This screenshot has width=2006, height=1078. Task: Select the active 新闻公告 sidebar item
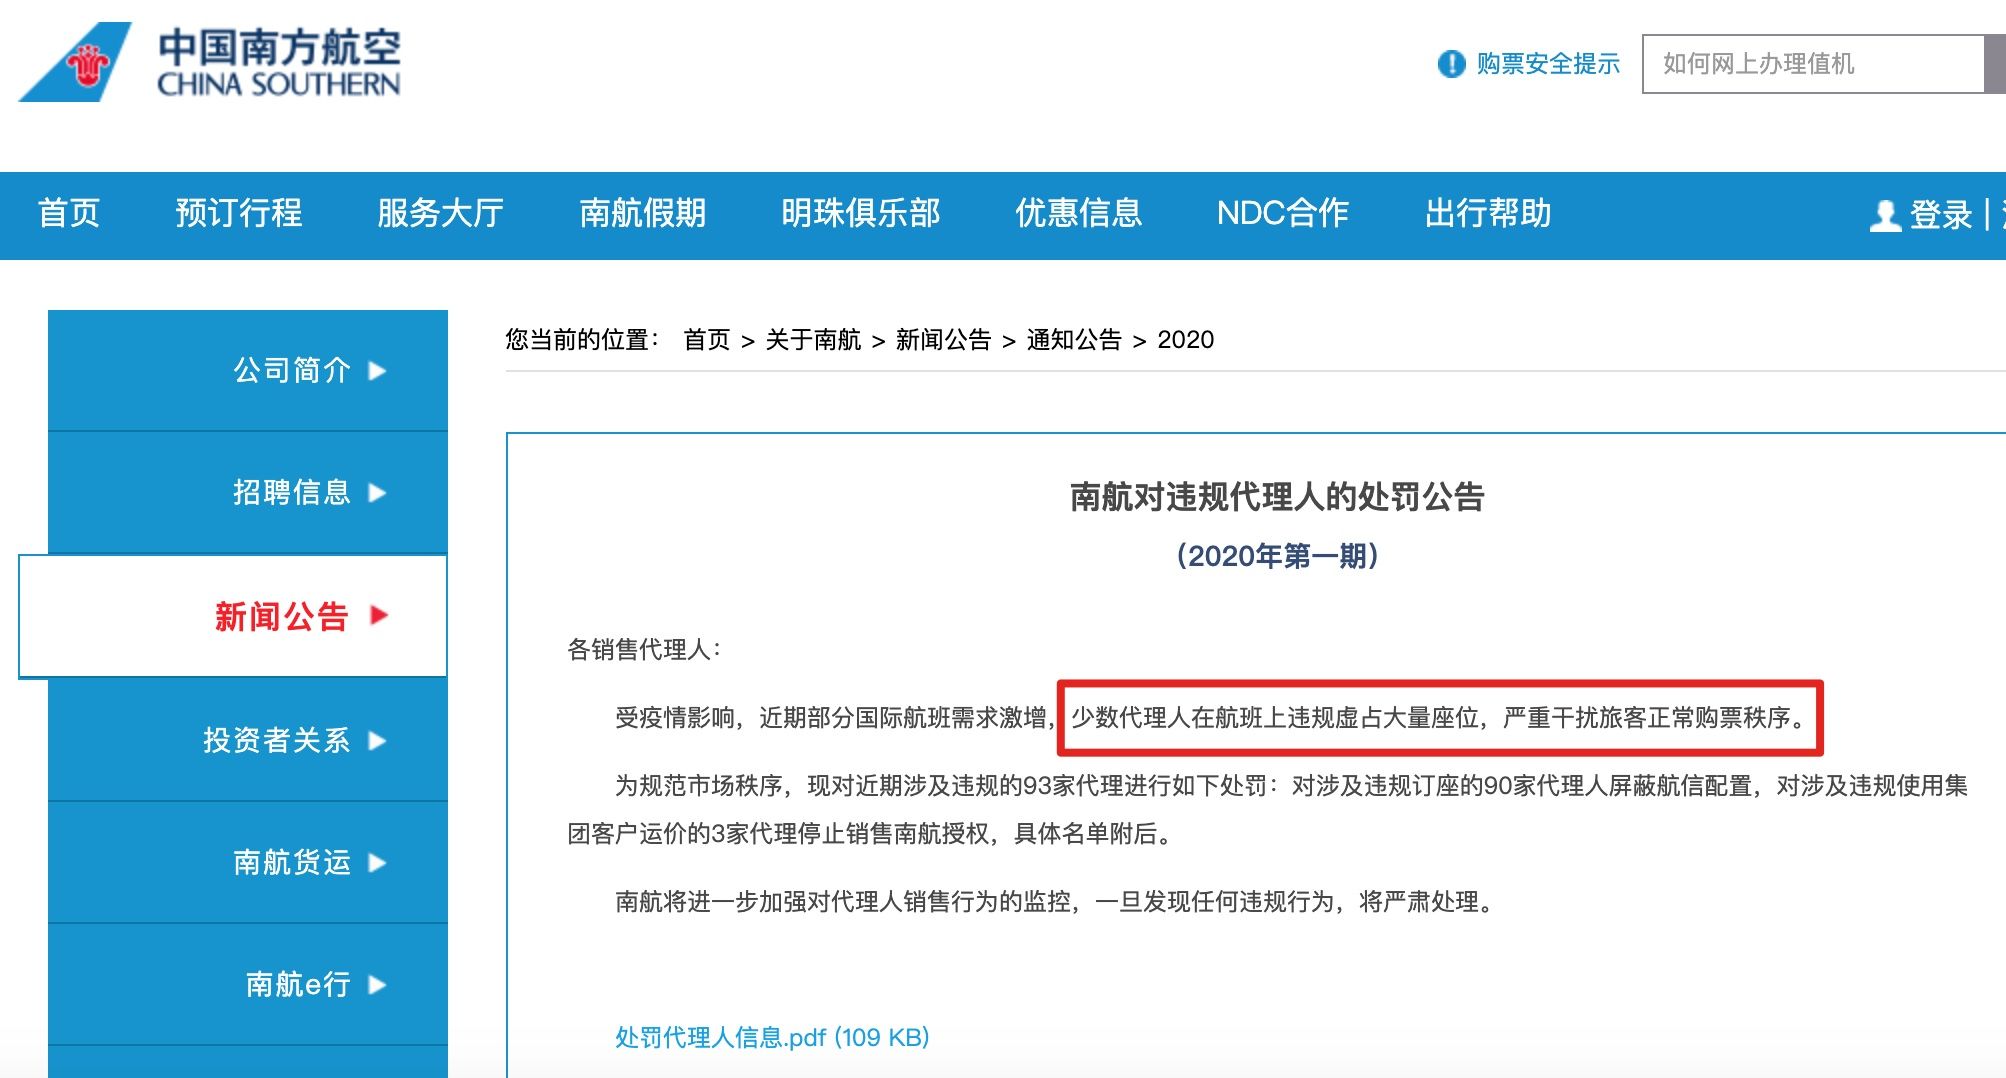point(233,616)
